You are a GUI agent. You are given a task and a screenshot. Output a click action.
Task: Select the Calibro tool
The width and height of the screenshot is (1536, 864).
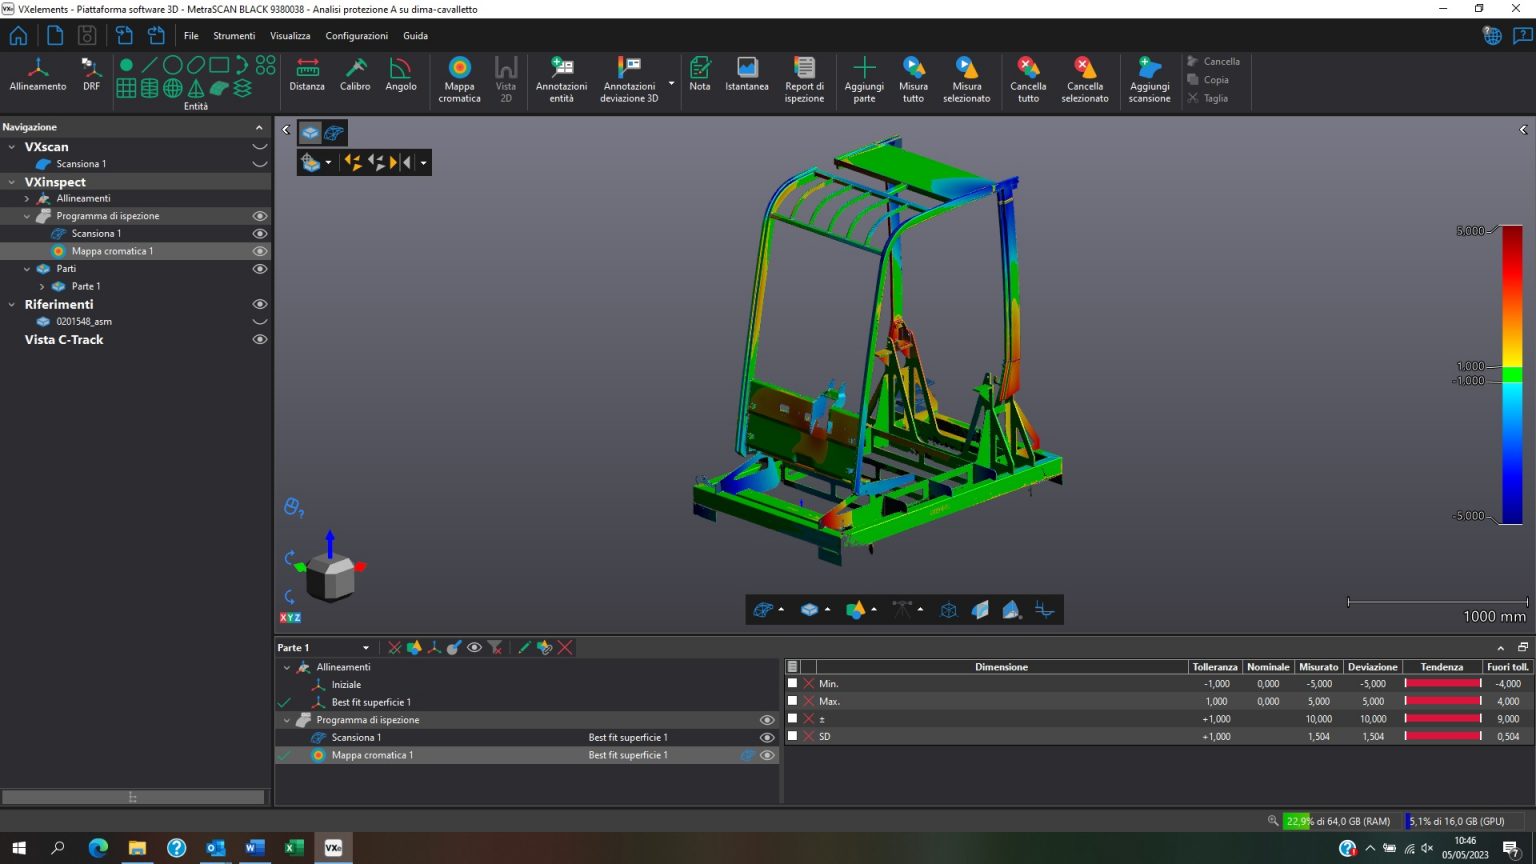(355, 79)
